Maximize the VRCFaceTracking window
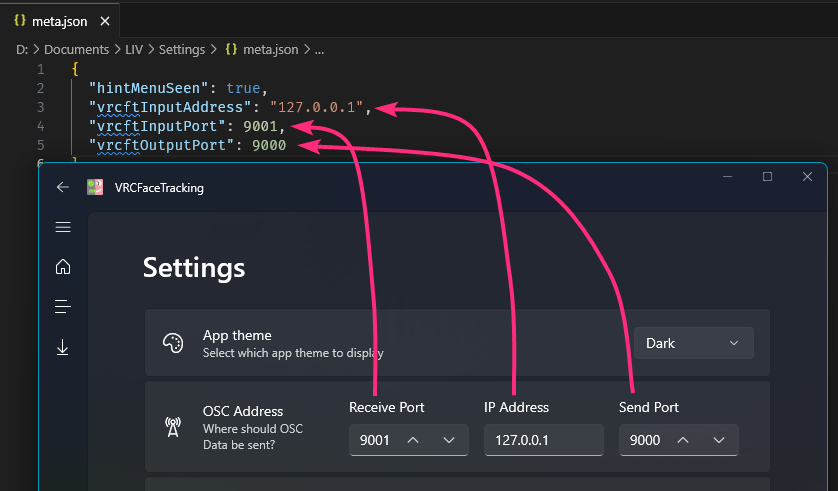 767,176
